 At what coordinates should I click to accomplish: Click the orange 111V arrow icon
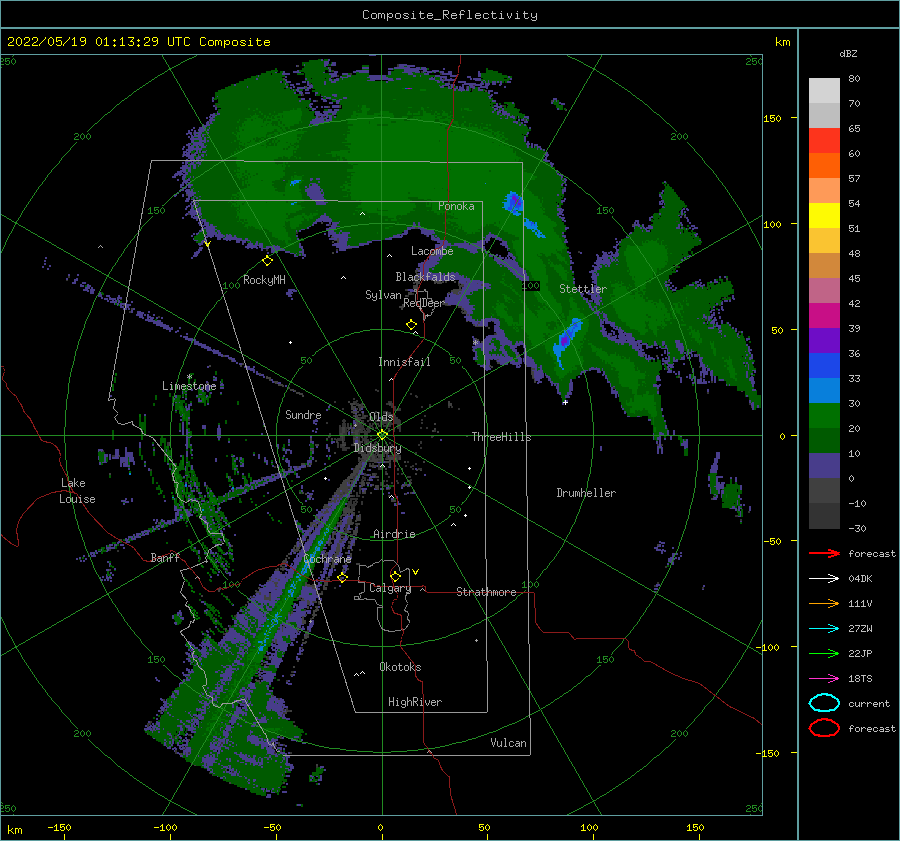coord(824,603)
